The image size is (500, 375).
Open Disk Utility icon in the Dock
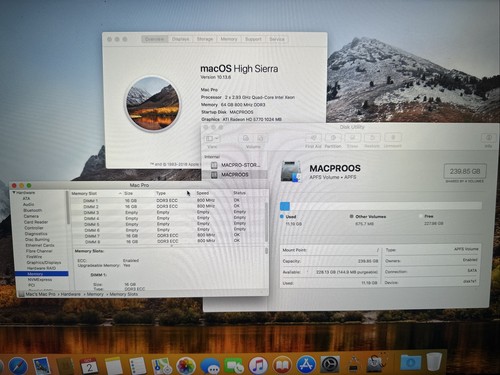377,363
